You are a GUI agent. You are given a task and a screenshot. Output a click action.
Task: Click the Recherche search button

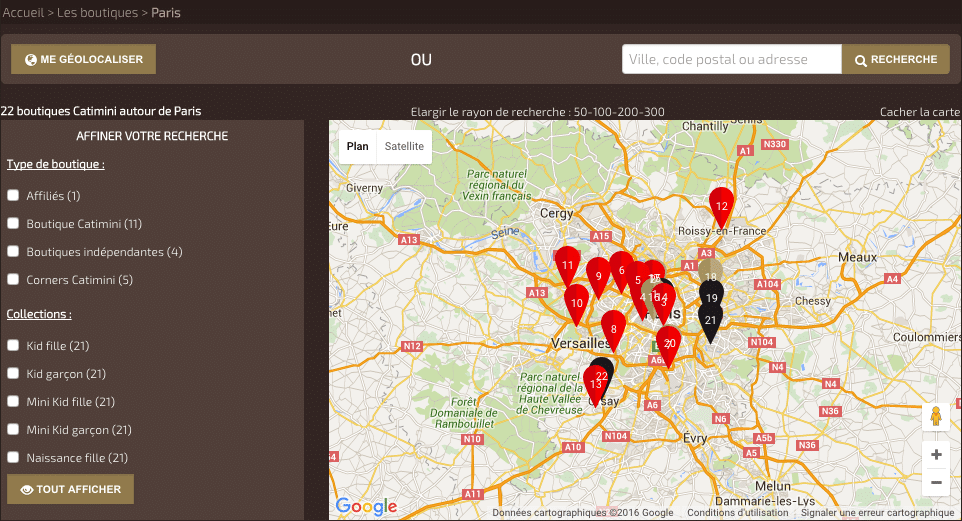click(x=896, y=59)
